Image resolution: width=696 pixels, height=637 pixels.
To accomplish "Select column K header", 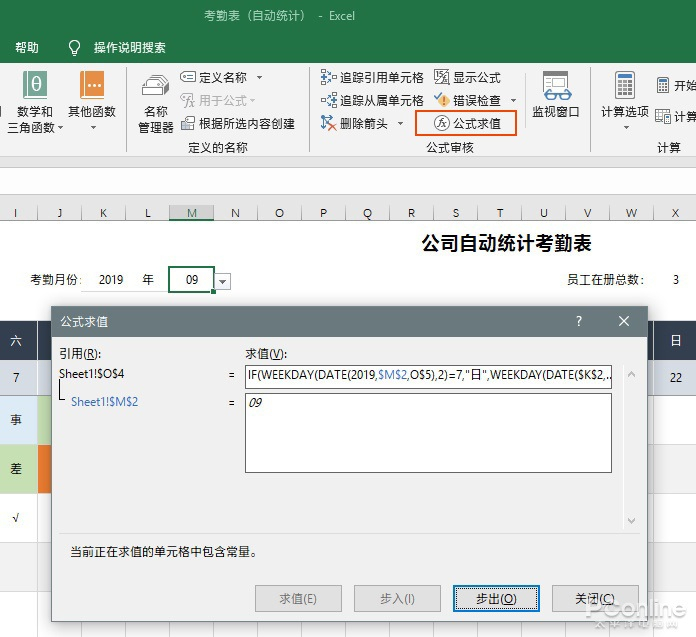I will (x=103, y=213).
